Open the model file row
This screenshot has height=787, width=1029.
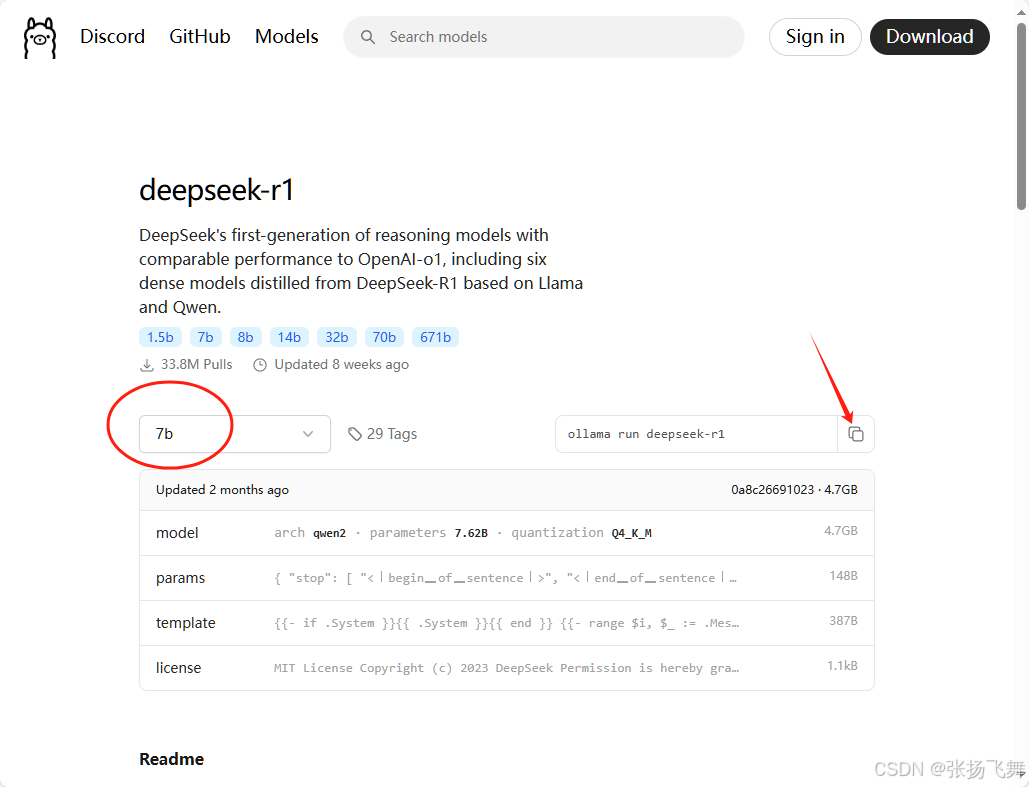tap(507, 533)
